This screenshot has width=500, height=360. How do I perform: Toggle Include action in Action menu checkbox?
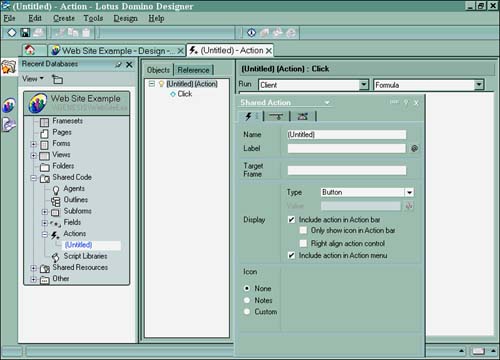tap(291, 255)
